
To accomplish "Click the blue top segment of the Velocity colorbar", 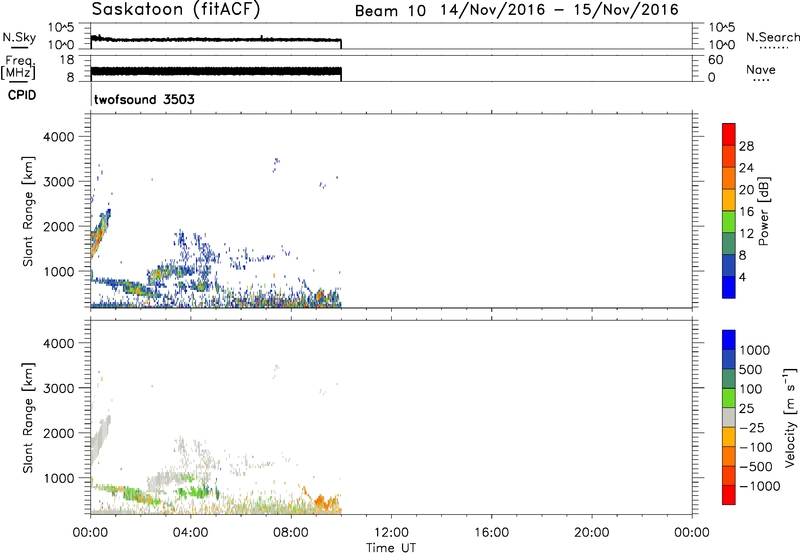I will pos(729,340).
